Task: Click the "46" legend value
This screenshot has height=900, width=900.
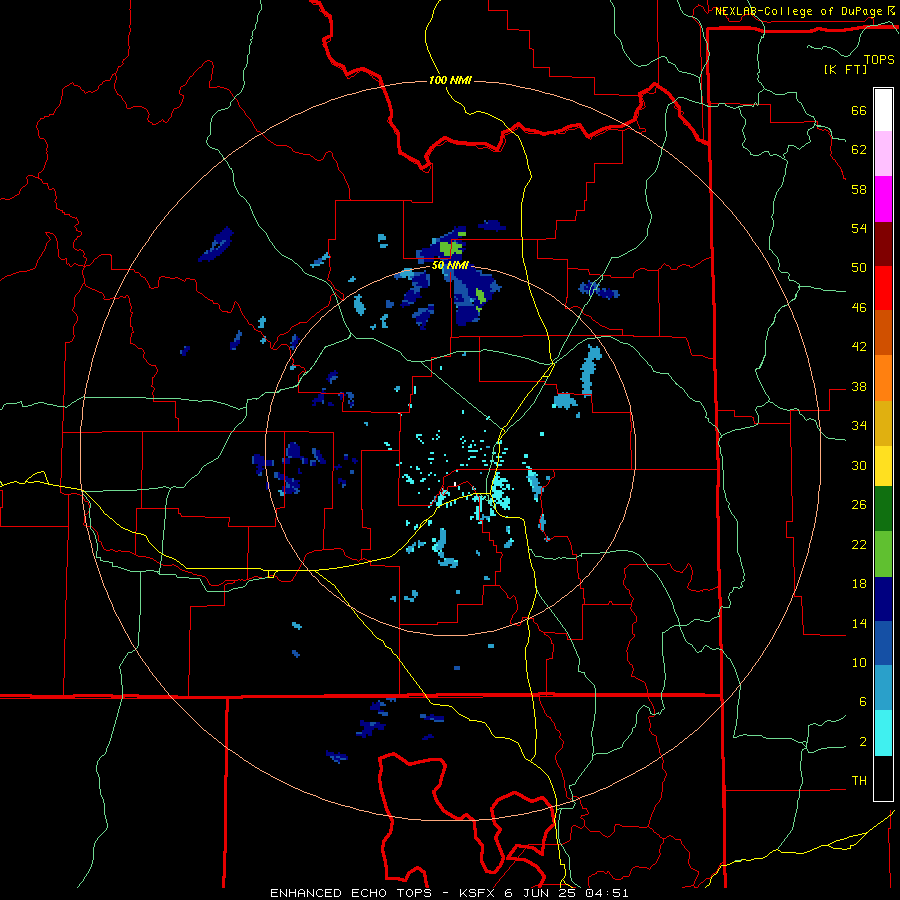Action: (x=859, y=308)
